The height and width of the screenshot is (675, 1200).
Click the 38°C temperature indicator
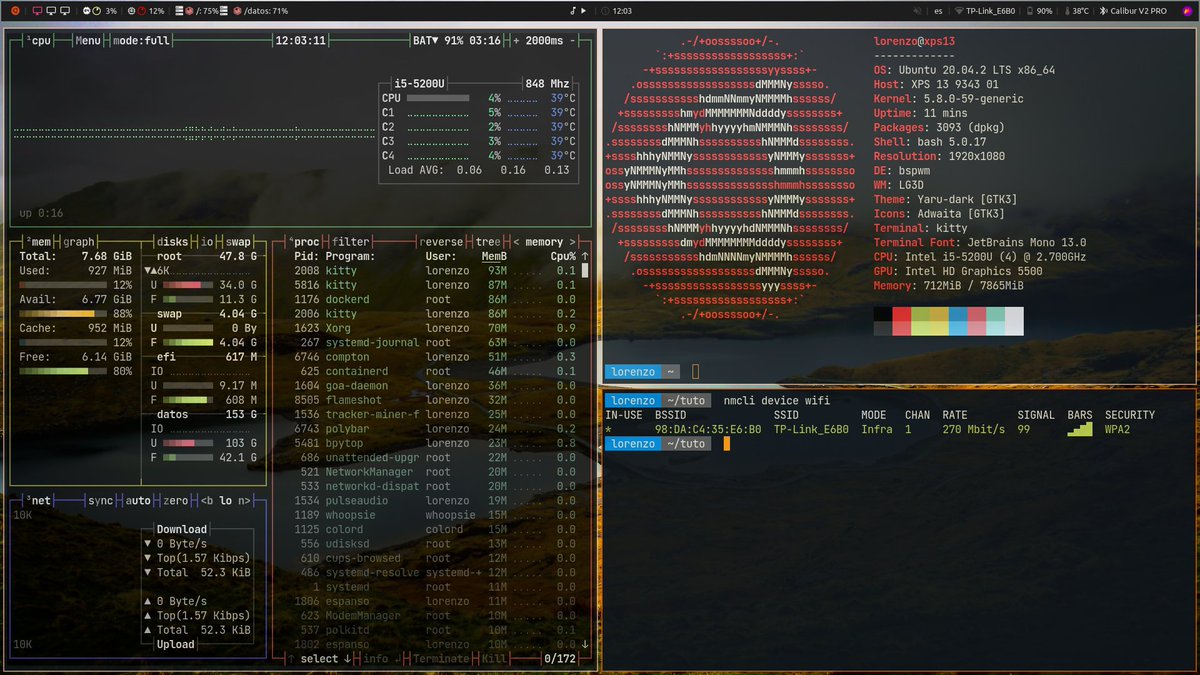(x=1075, y=11)
